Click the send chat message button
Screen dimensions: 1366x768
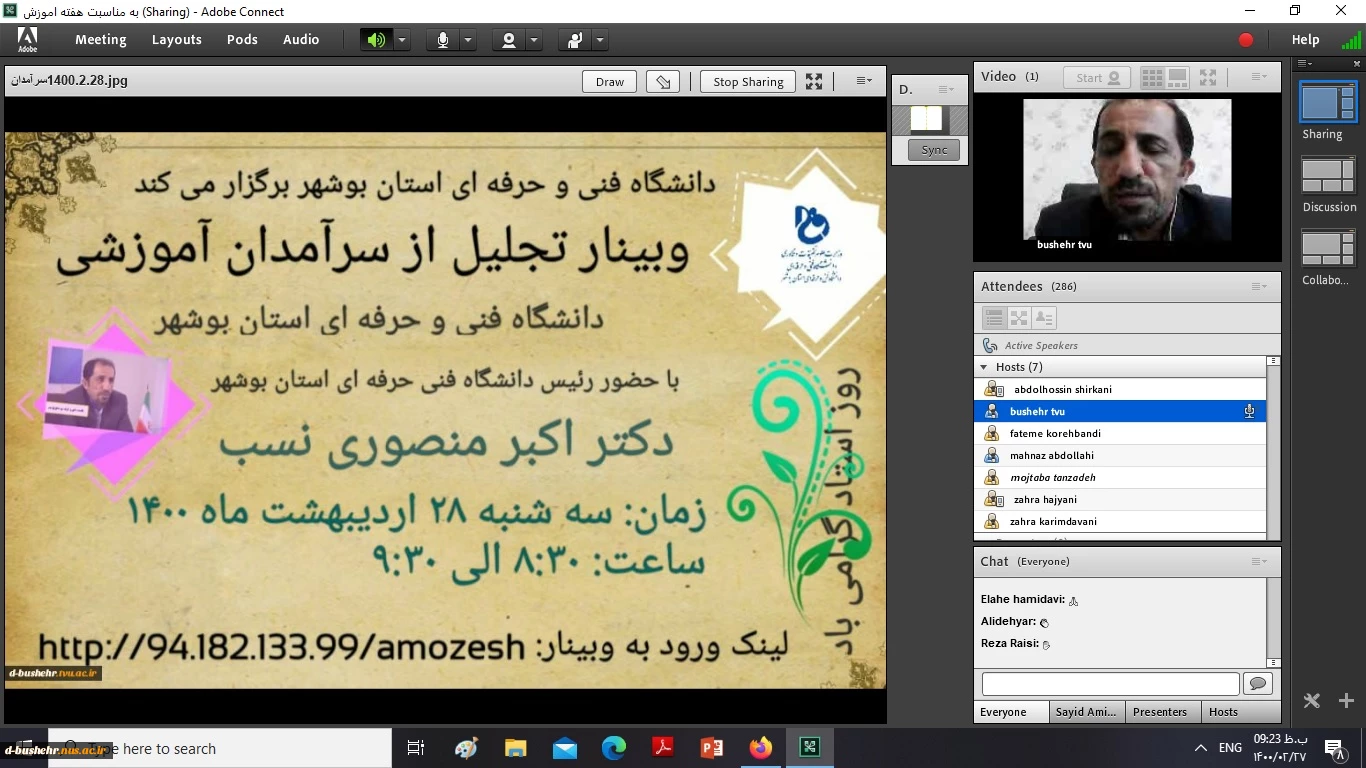point(1258,684)
